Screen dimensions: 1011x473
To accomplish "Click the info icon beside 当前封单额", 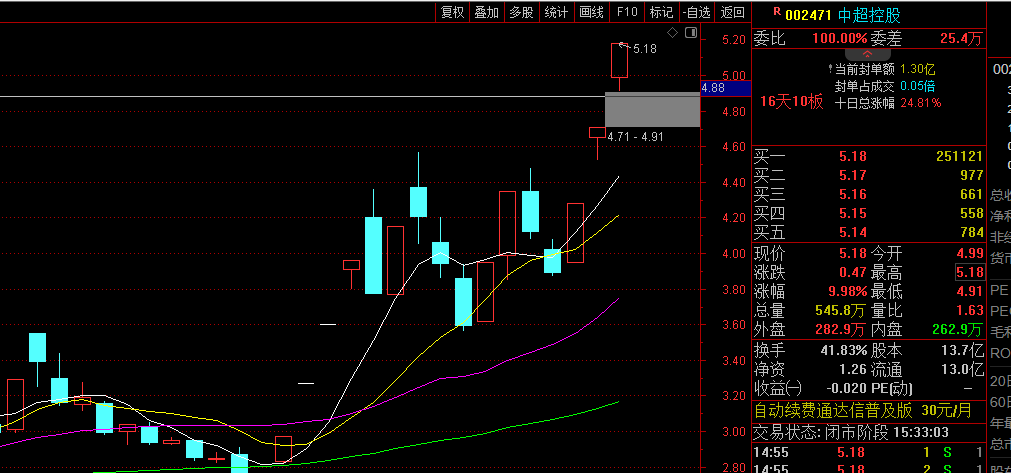I will point(830,68).
